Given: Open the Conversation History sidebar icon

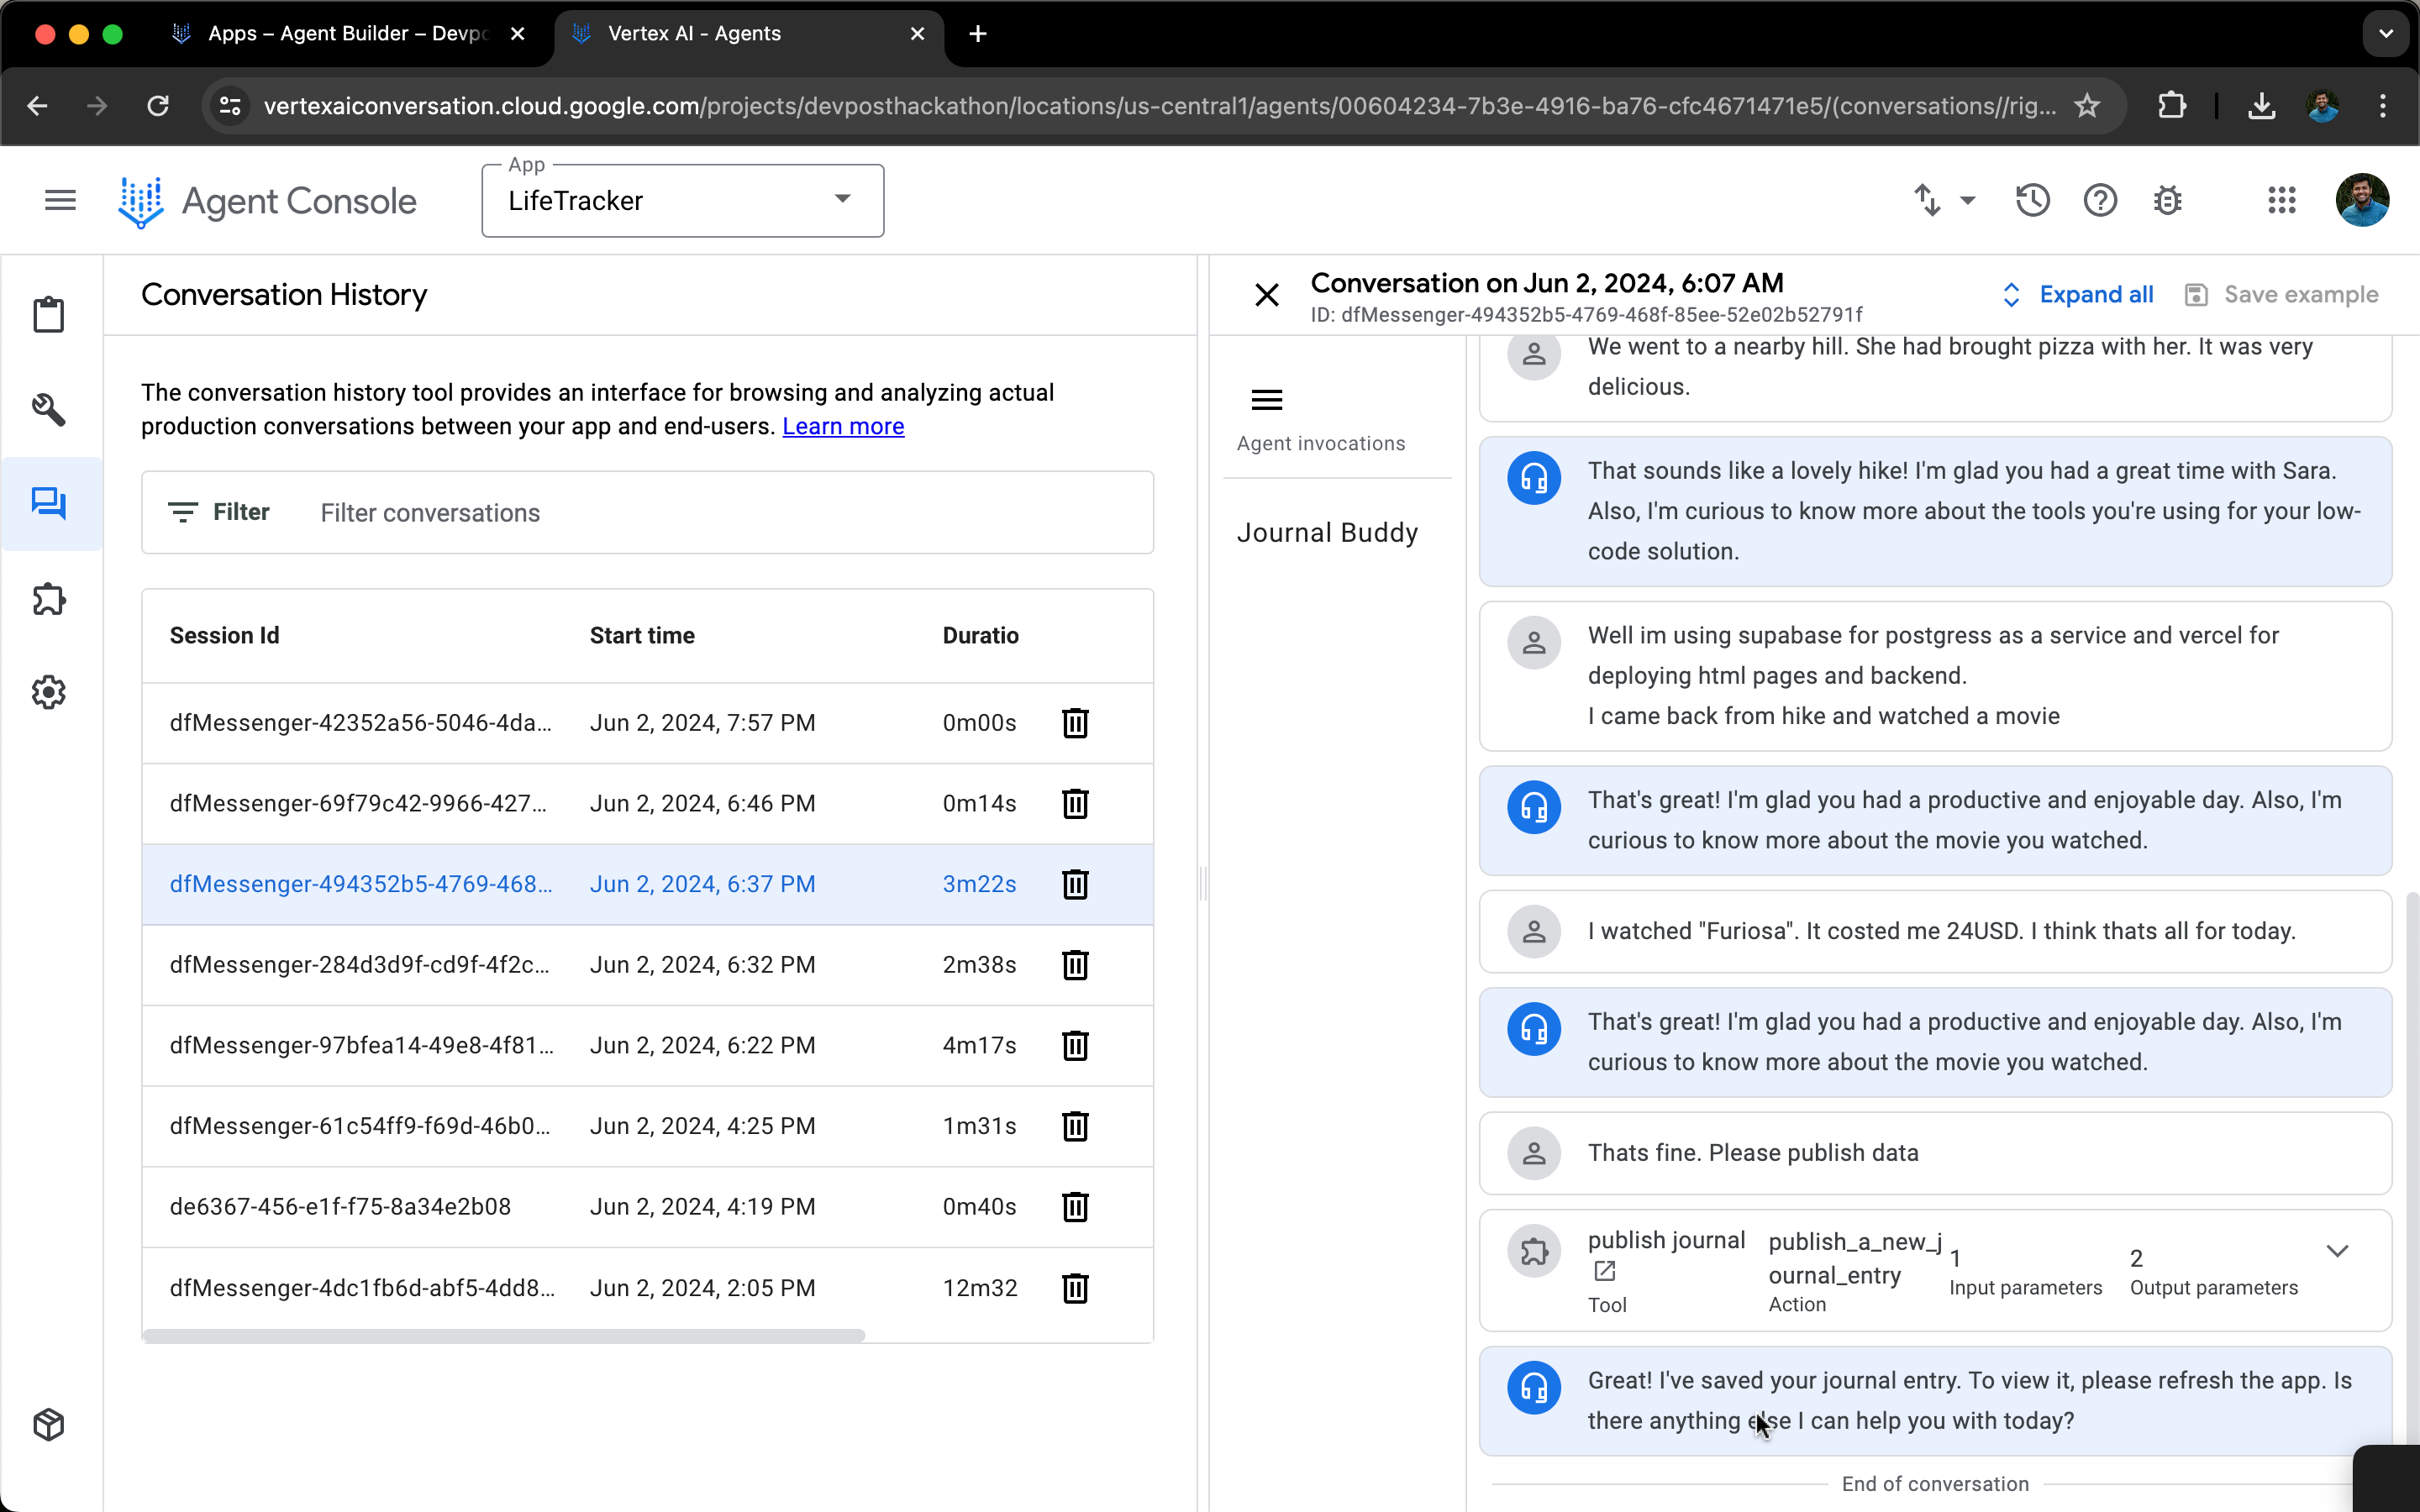Looking at the screenshot, I should tap(48, 503).
